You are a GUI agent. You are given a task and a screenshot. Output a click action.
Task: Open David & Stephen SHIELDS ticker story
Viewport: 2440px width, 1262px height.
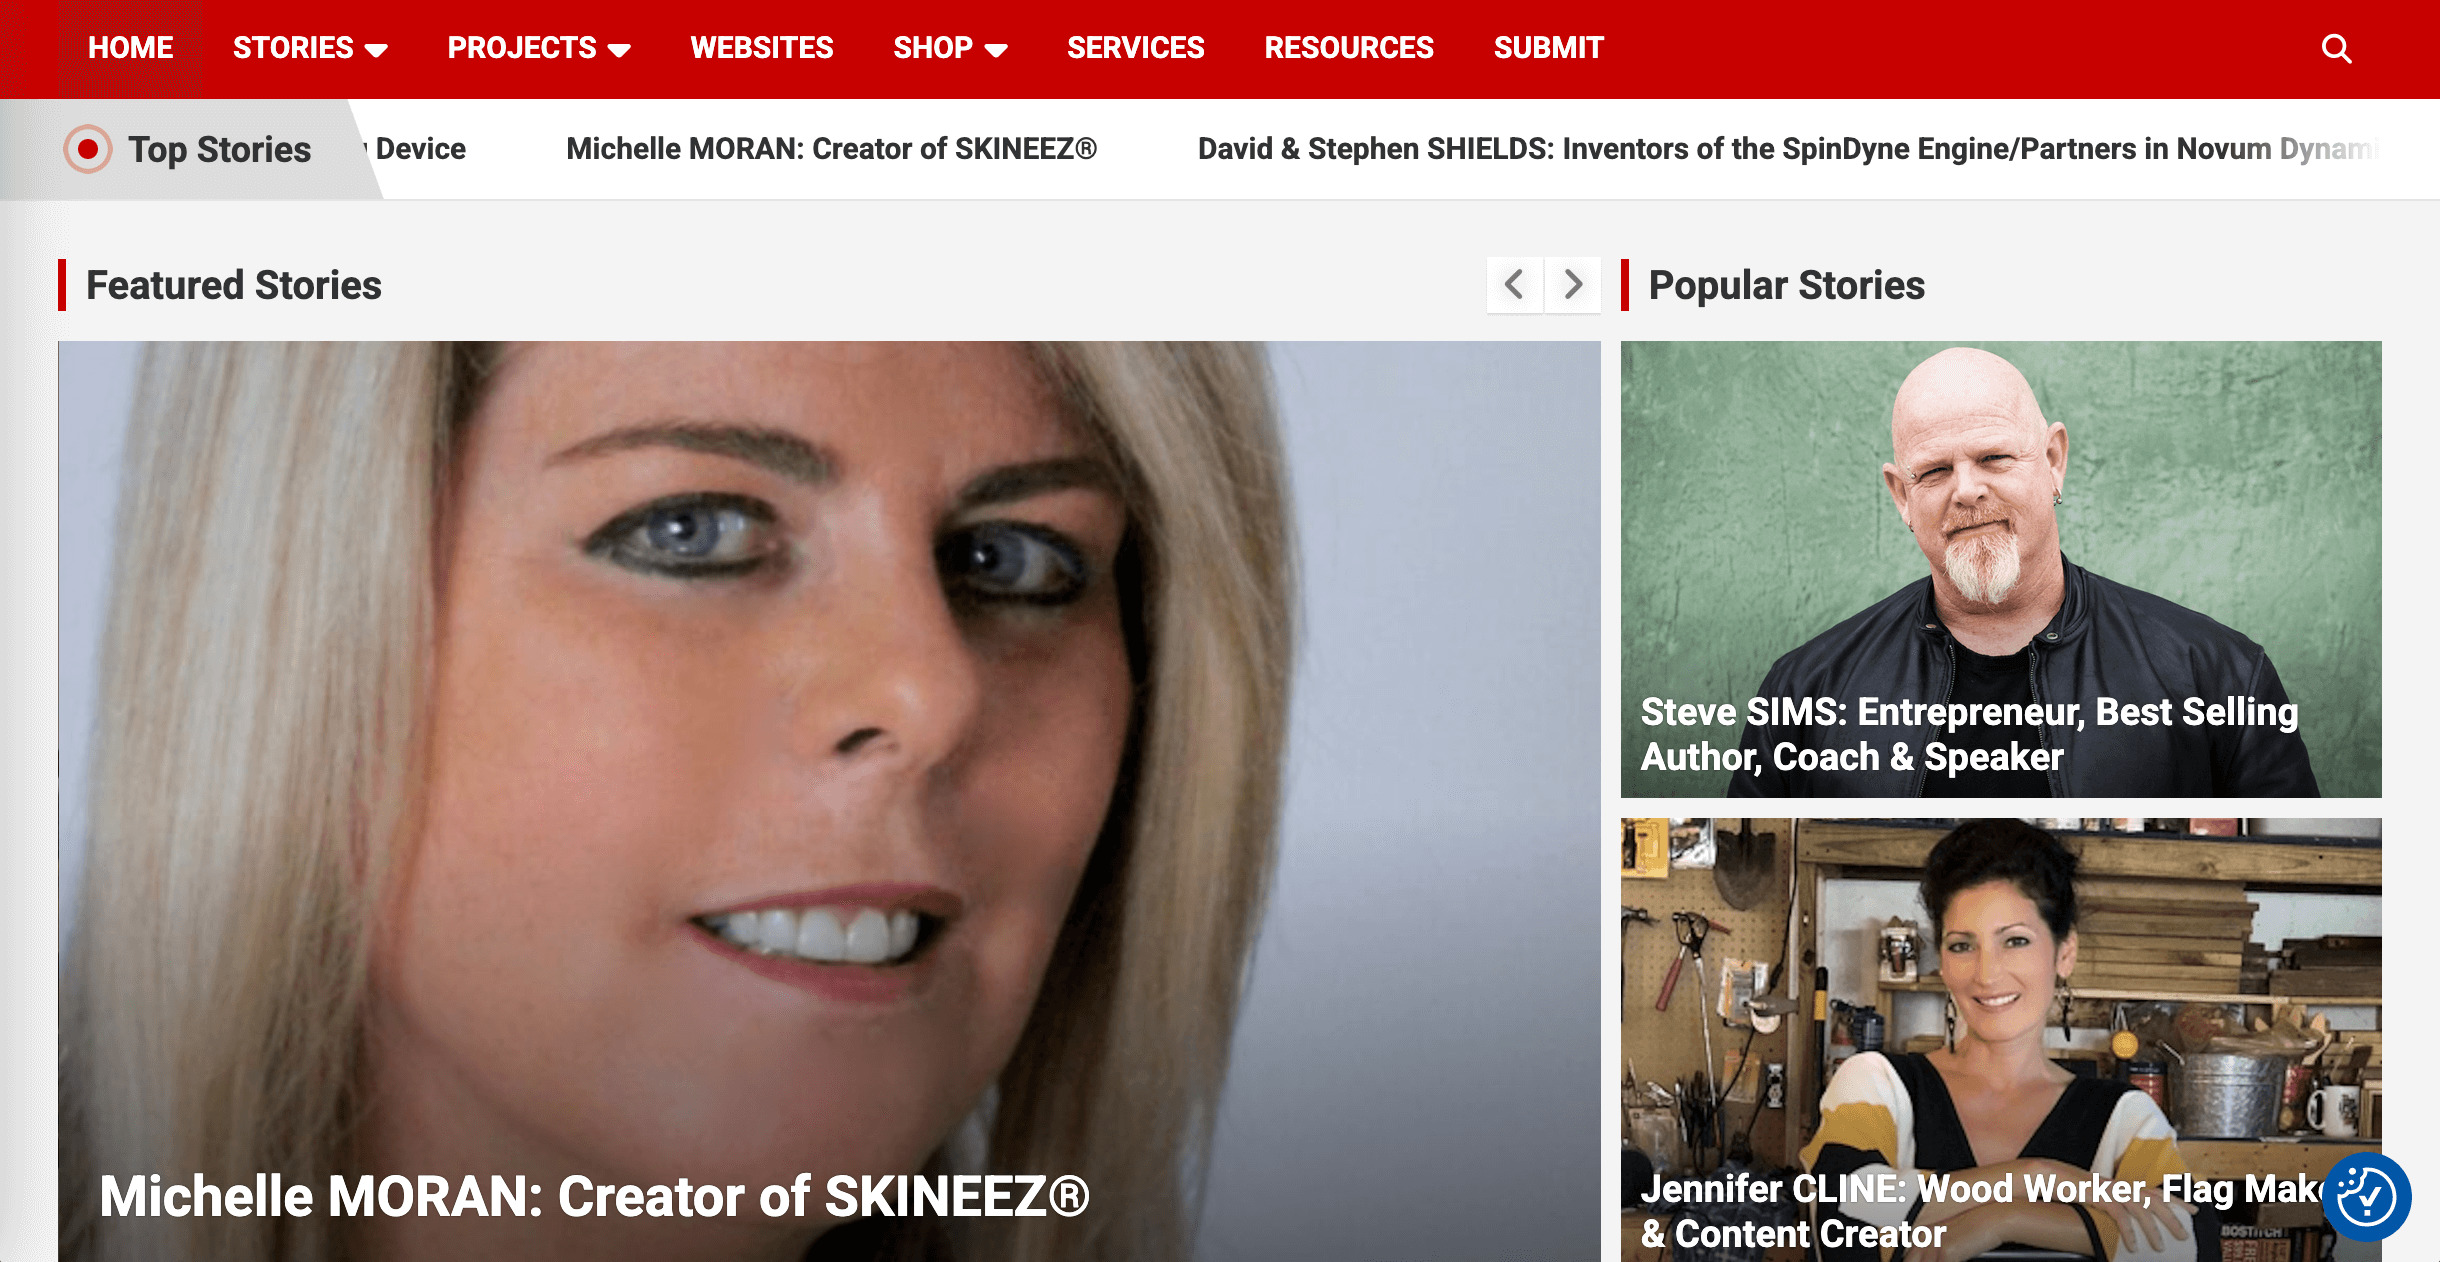coord(1788,149)
